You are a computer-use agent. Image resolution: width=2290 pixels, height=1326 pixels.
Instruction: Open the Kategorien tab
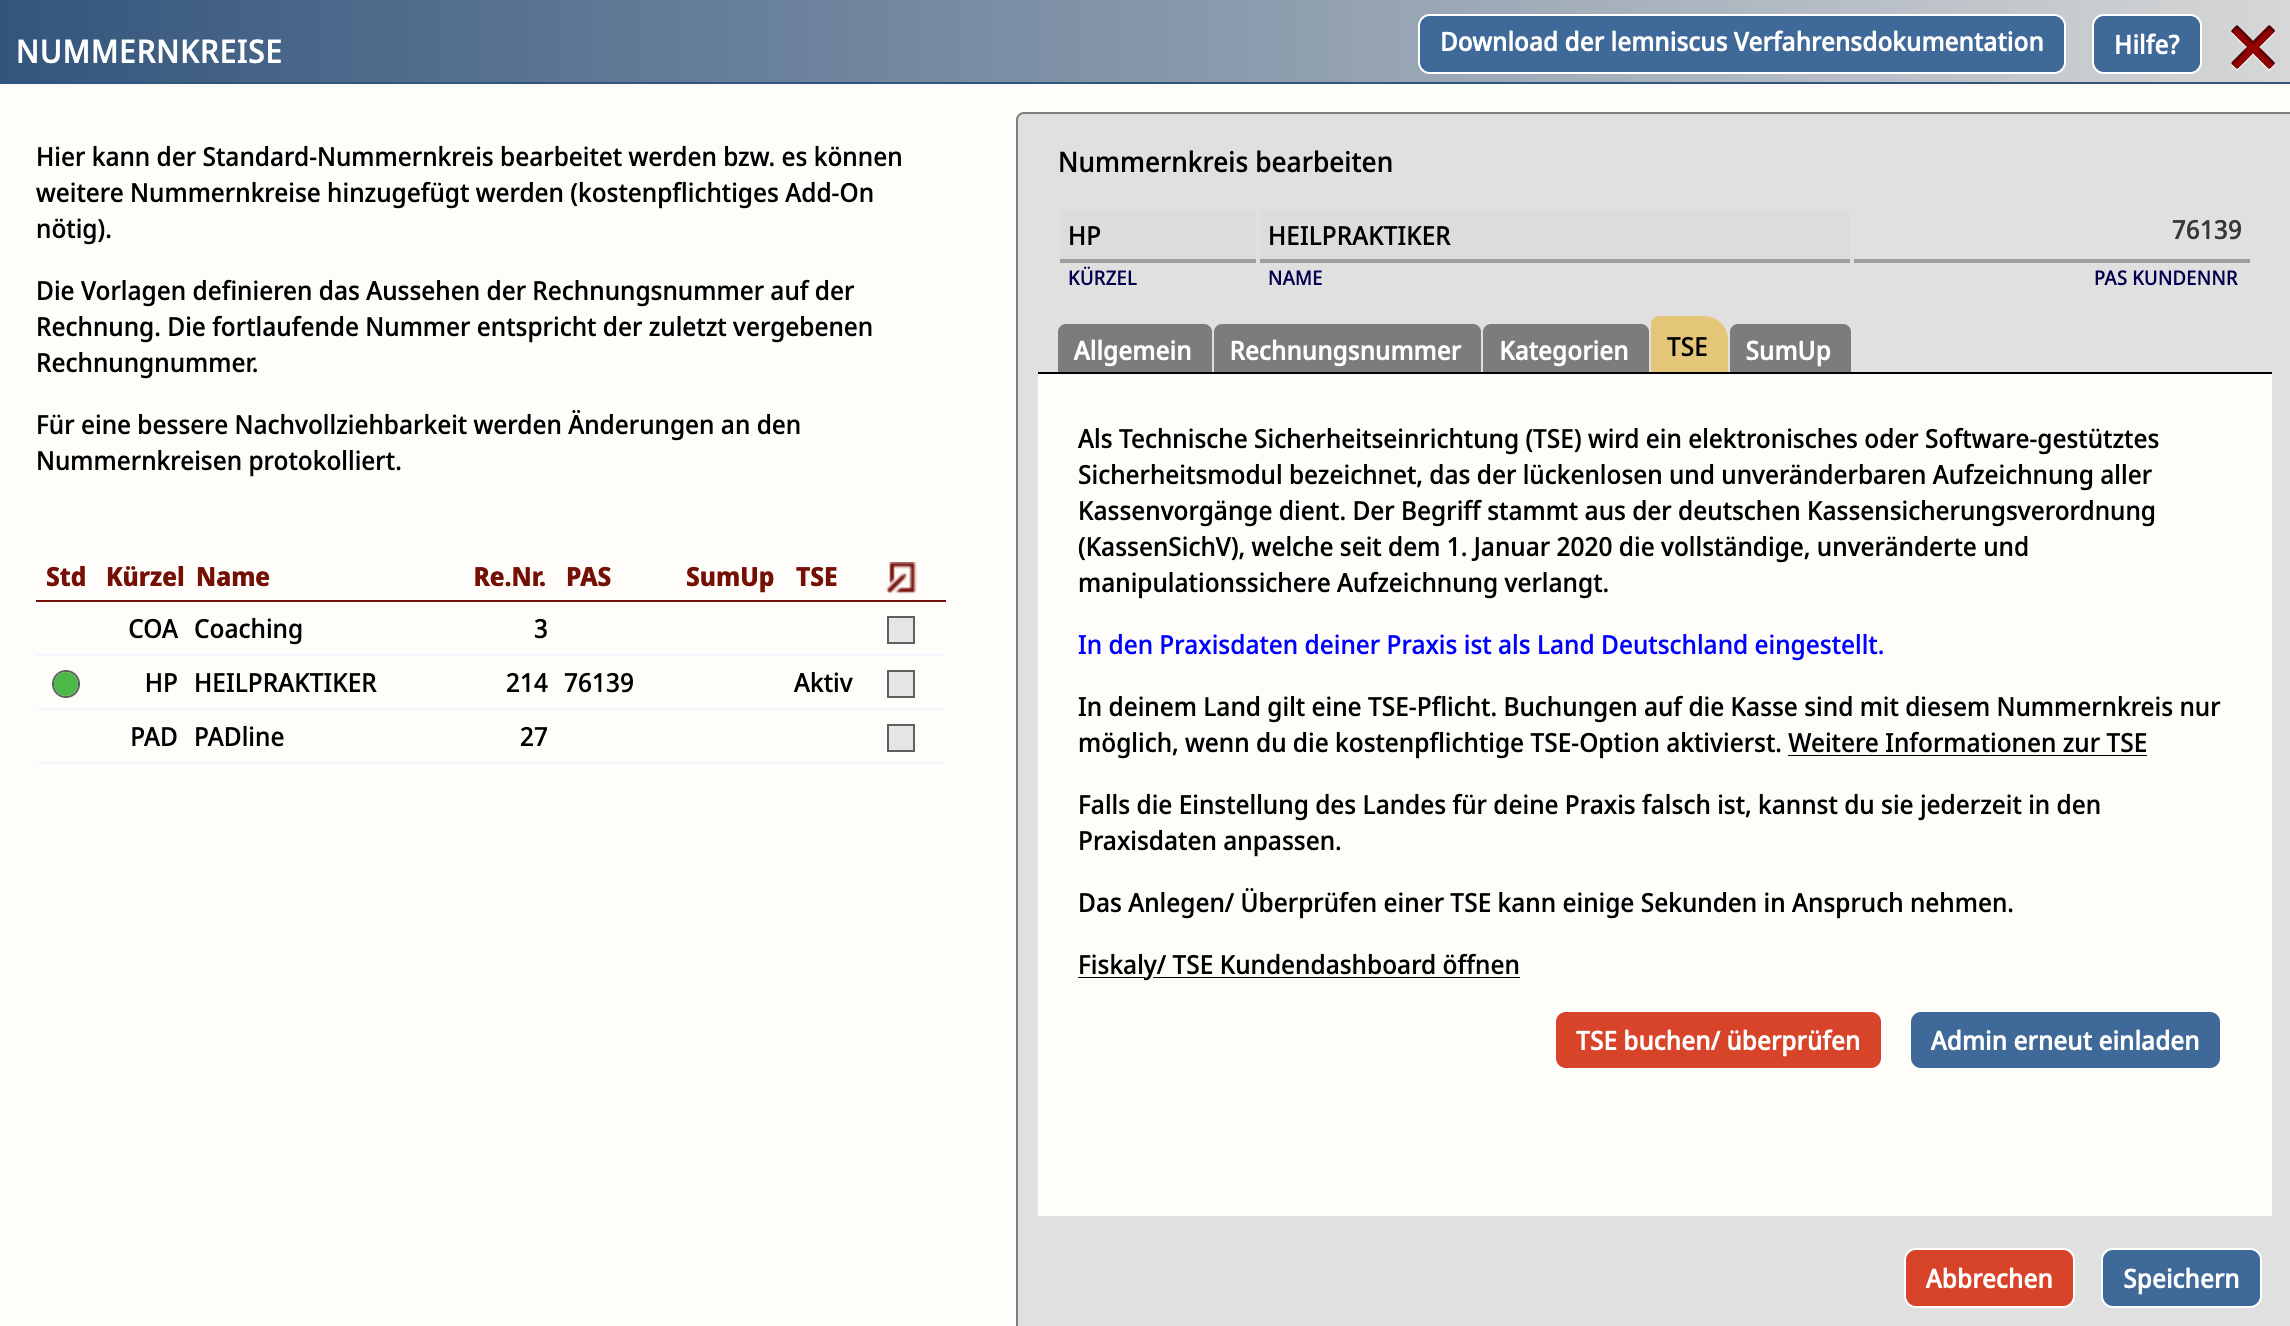[1563, 350]
